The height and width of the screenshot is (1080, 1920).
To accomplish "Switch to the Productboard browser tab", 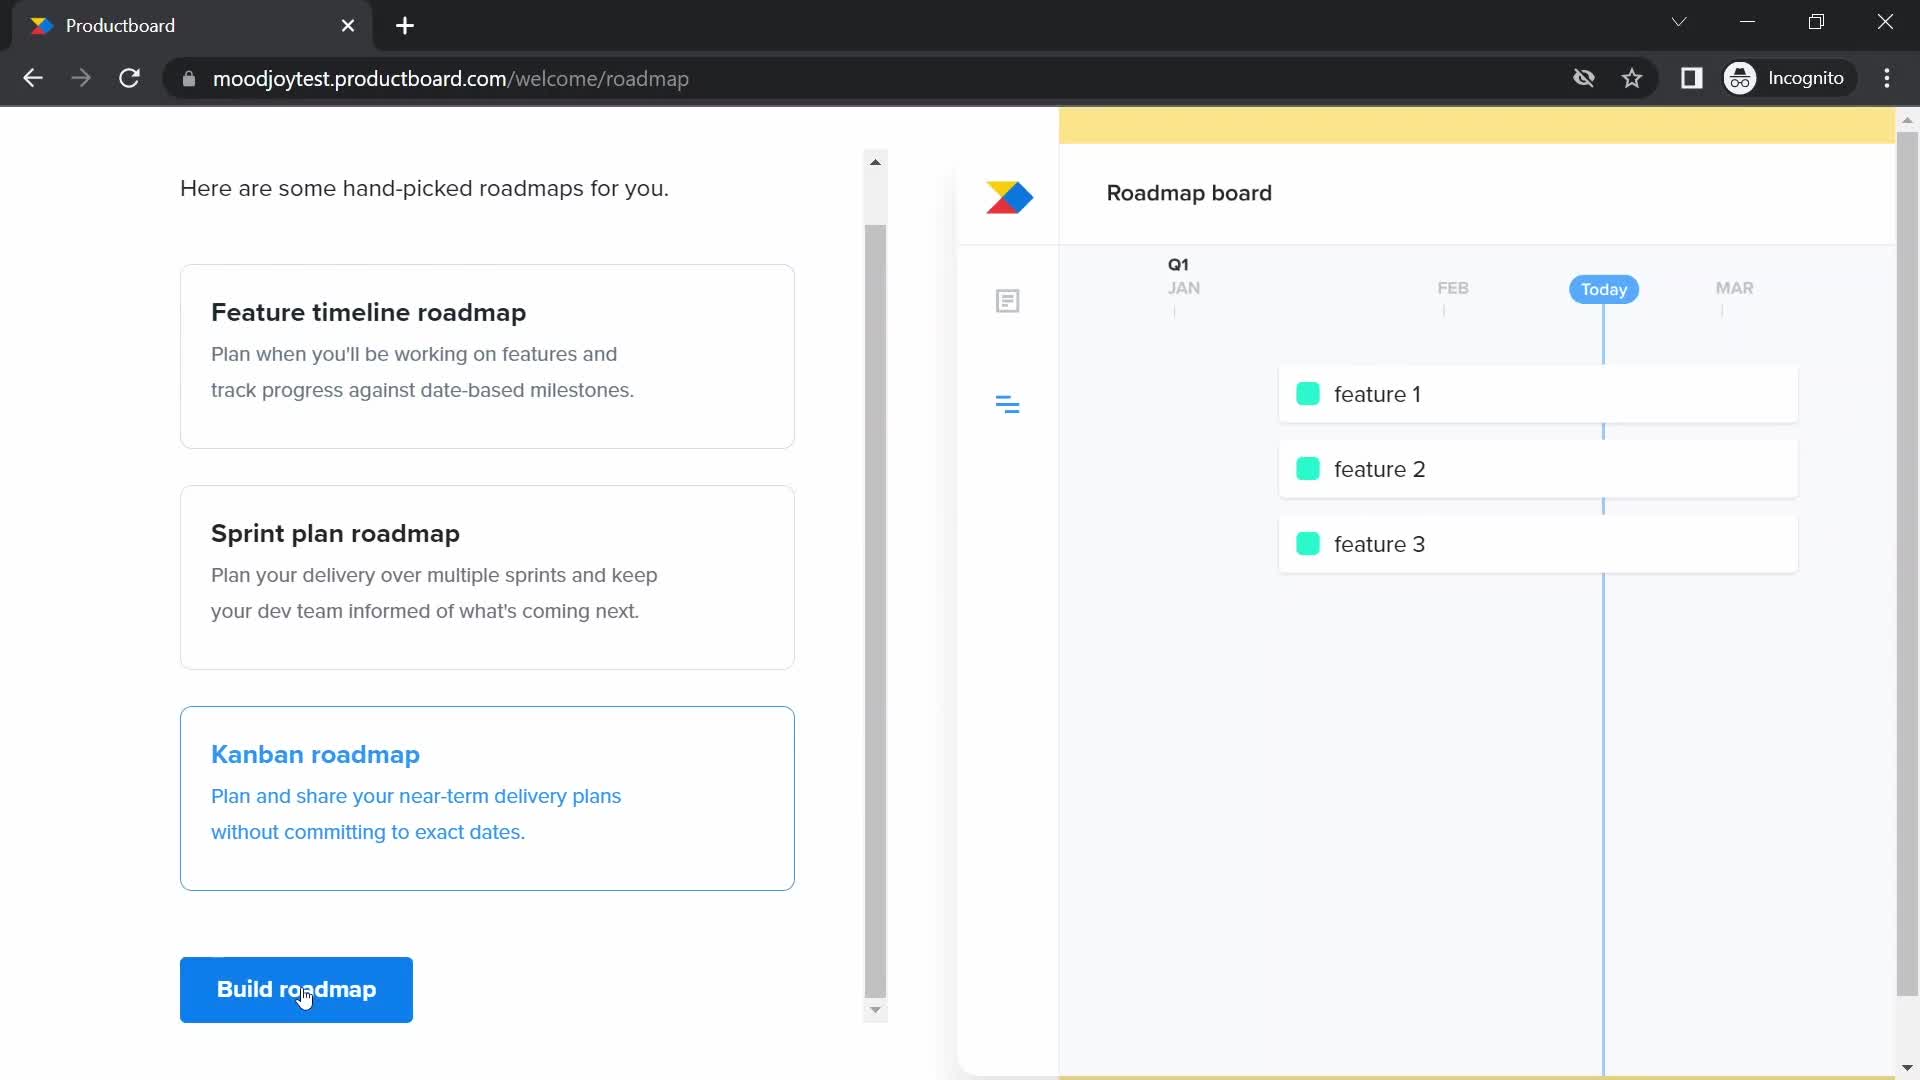I will click(190, 26).
